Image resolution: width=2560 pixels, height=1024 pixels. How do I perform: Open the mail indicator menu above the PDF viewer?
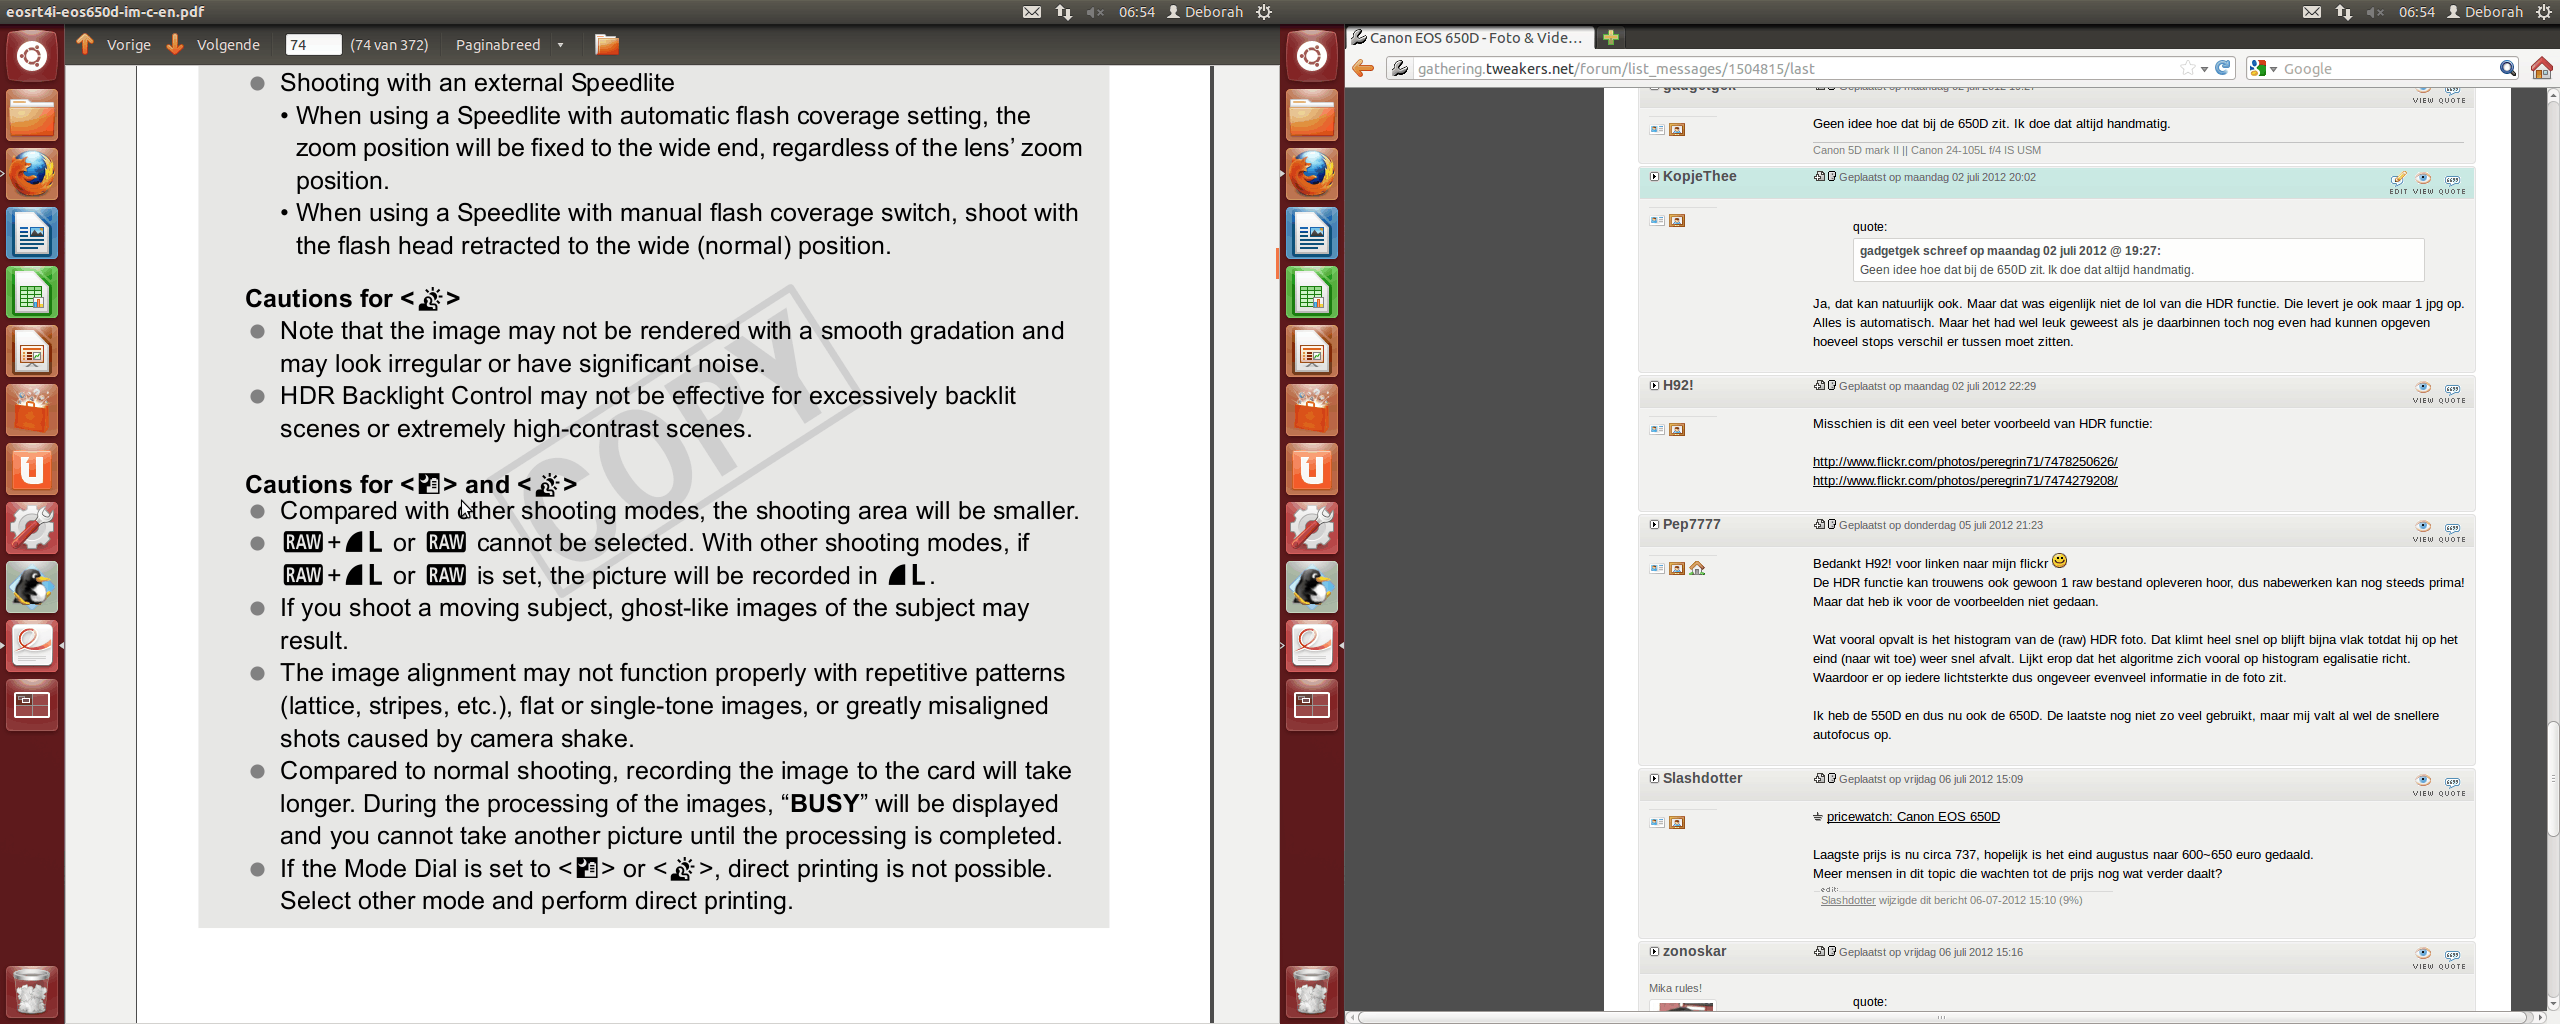1032,12
